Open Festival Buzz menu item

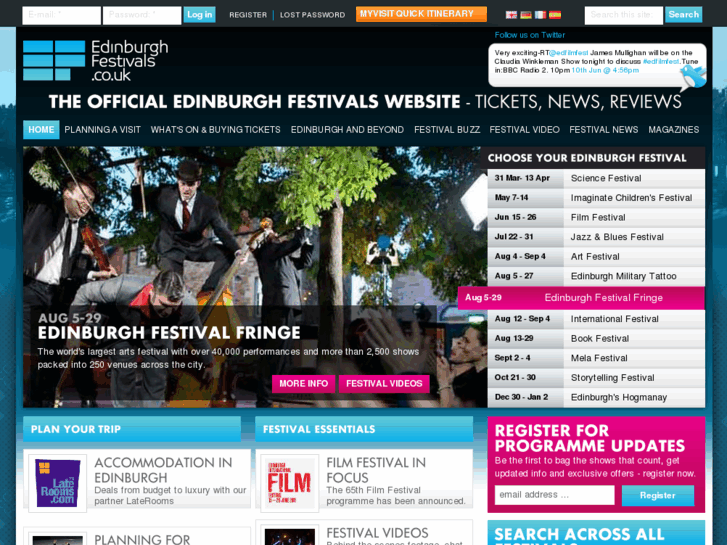click(x=447, y=130)
